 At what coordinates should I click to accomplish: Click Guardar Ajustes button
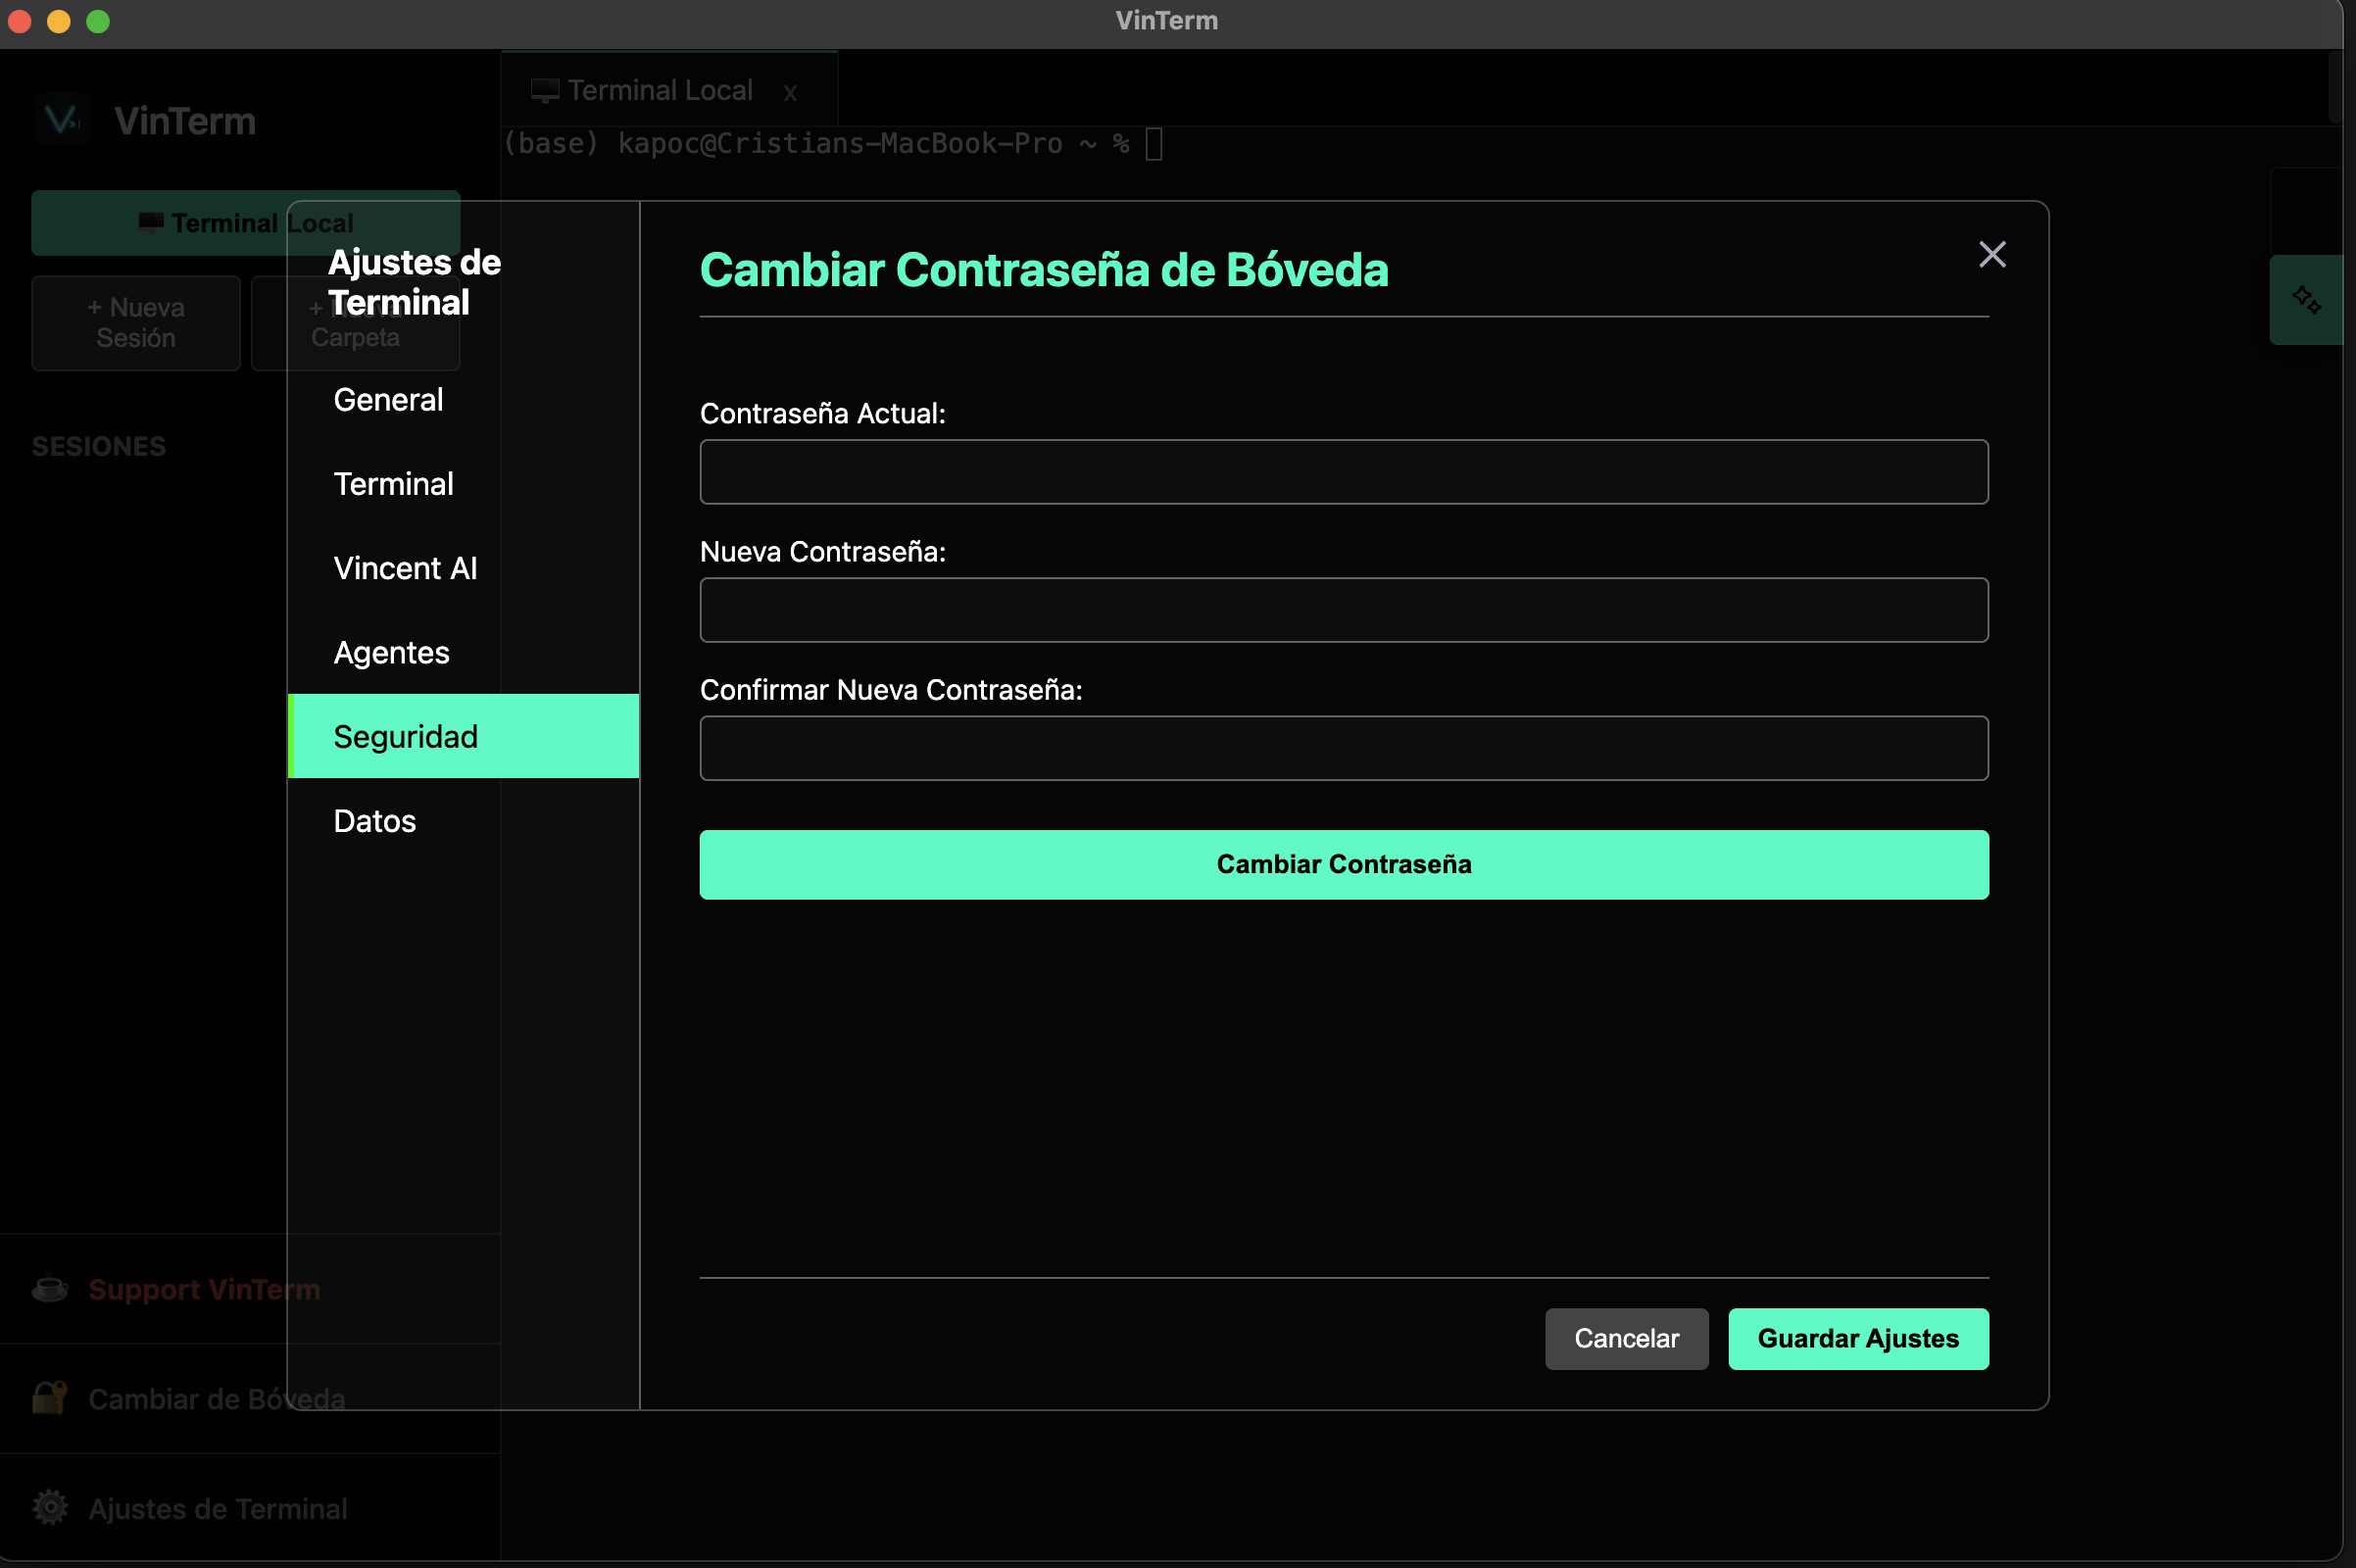(x=1858, y=1338)
